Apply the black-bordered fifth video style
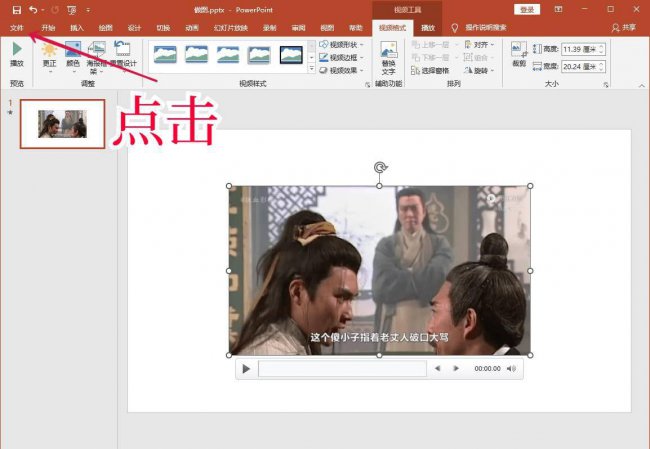The width and height of the screenshot is (650, 449). click(x=291, y=55)
